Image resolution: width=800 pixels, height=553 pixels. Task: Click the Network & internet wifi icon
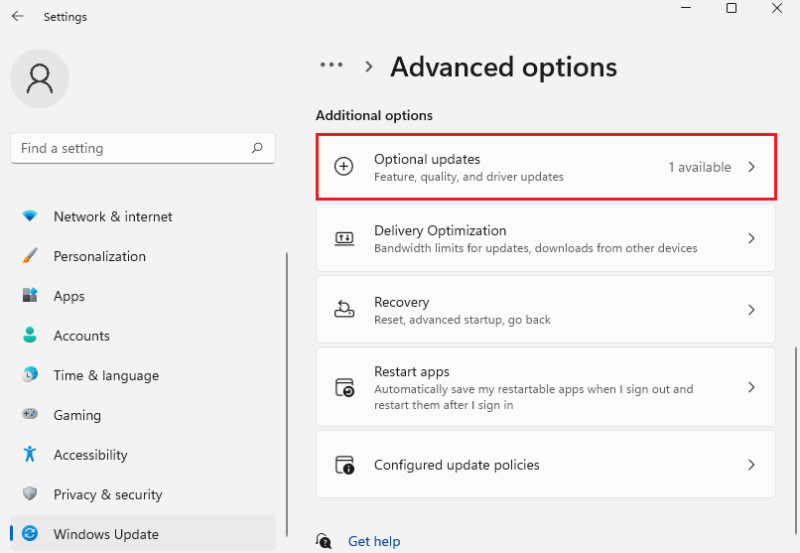coord(30,216)
